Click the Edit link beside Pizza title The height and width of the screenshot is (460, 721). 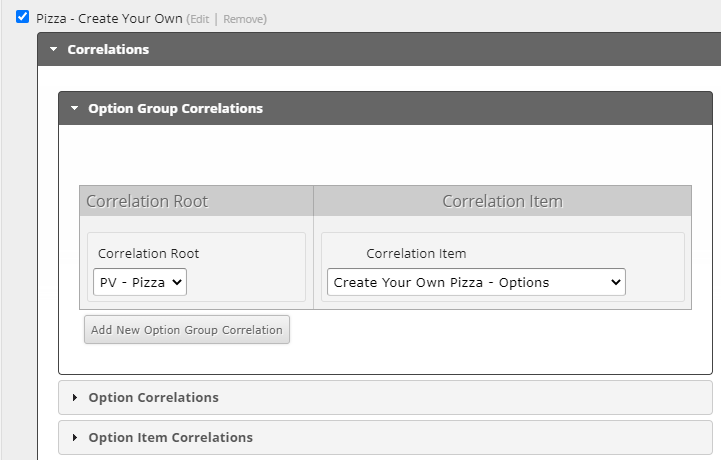pos(200,19)
